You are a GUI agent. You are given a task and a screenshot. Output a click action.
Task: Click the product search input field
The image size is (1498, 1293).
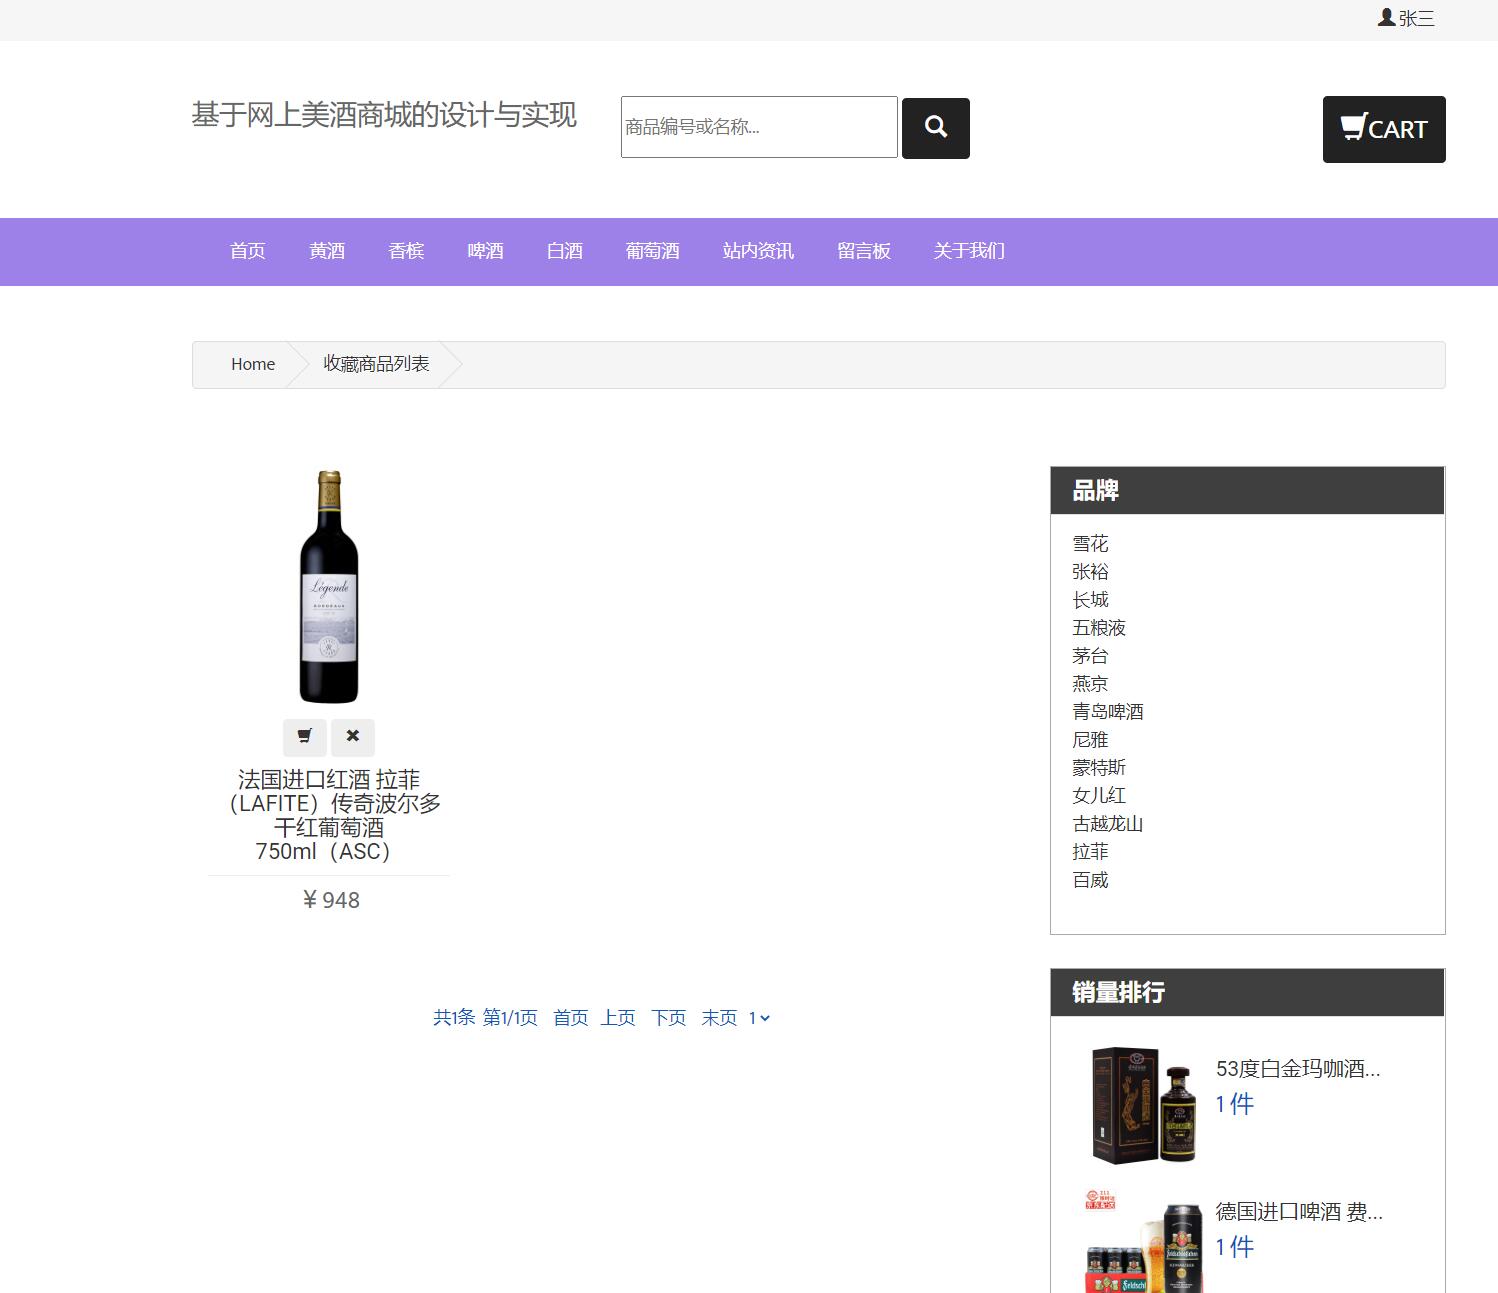758,127
